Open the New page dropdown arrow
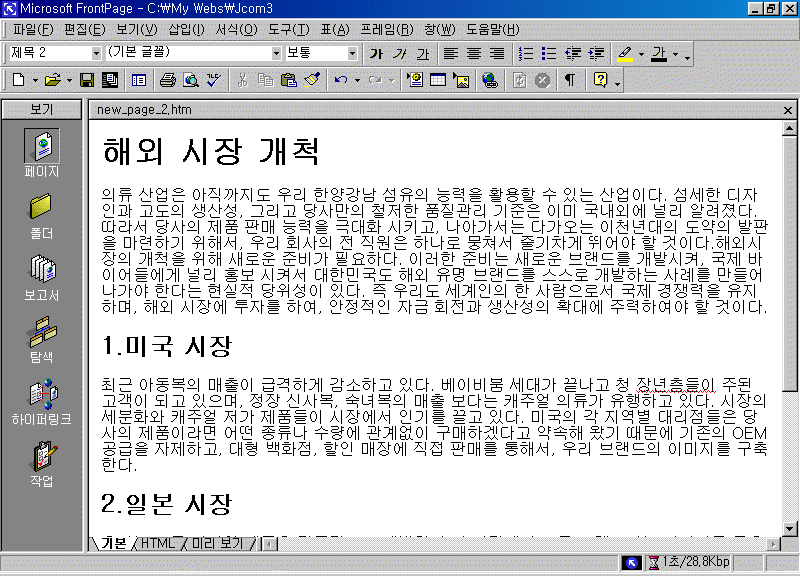The height and width of the screenshot is (576, 800). tap(35, 81)
